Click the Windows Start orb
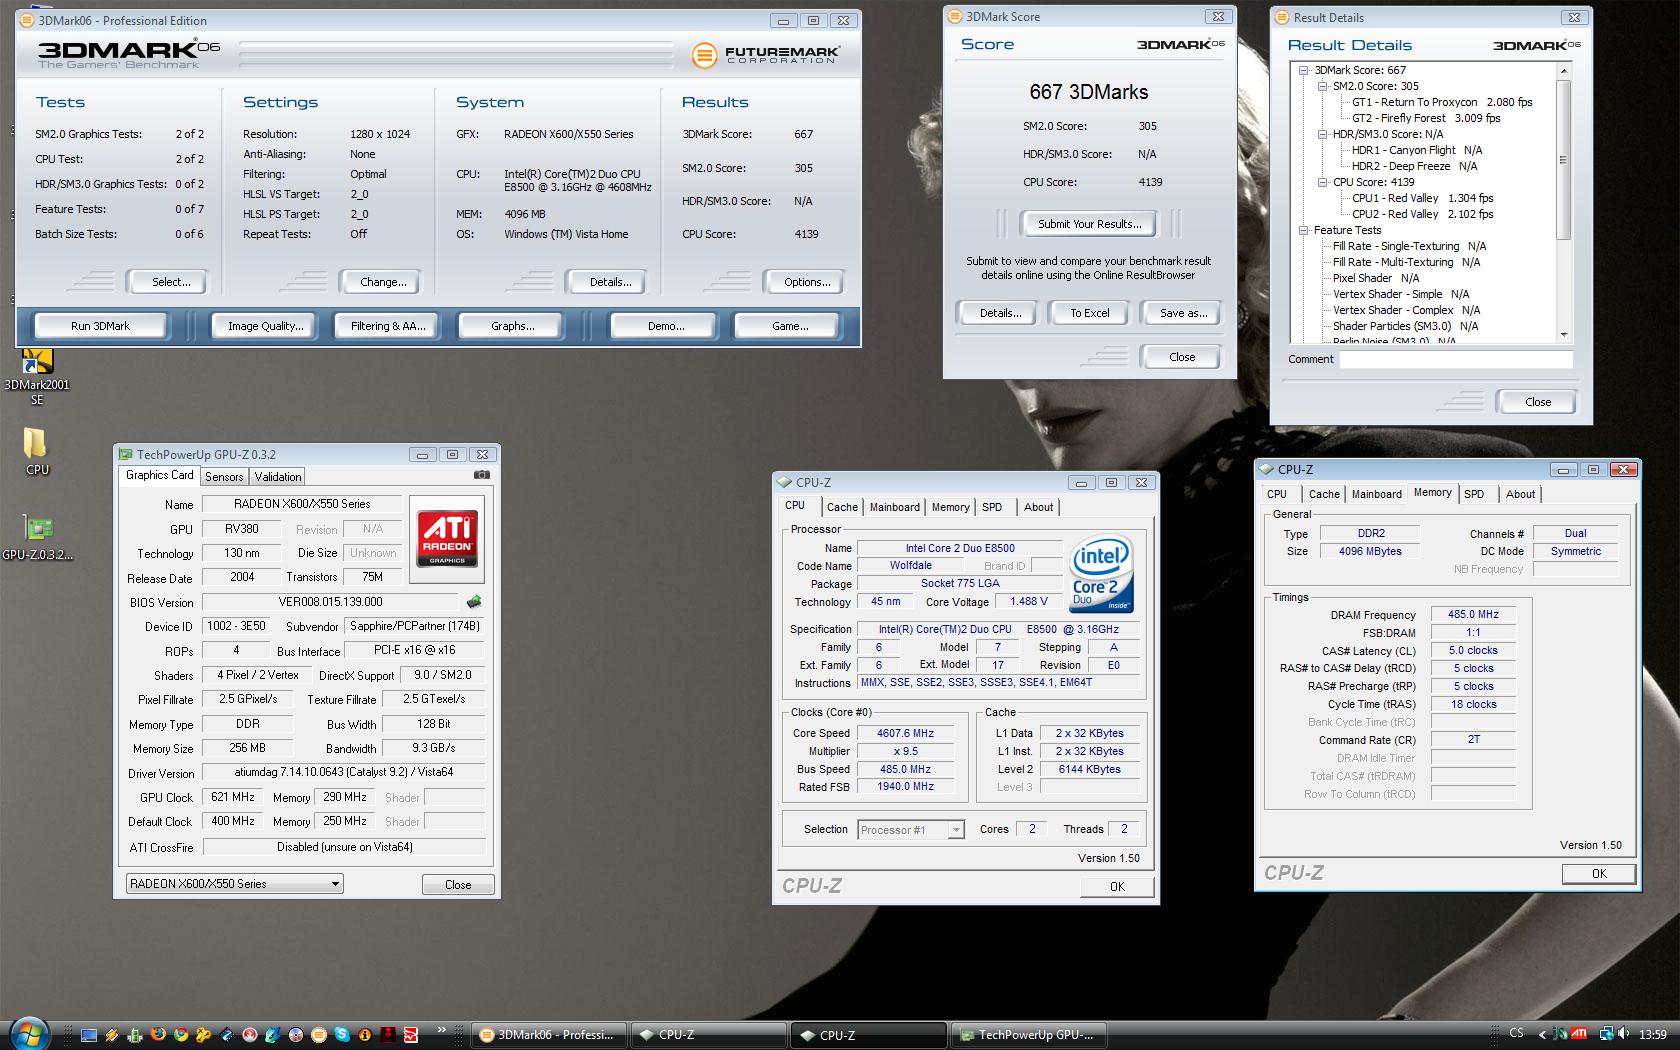This screenshot has width=1680, height=1050. [x=29, y=1033]
